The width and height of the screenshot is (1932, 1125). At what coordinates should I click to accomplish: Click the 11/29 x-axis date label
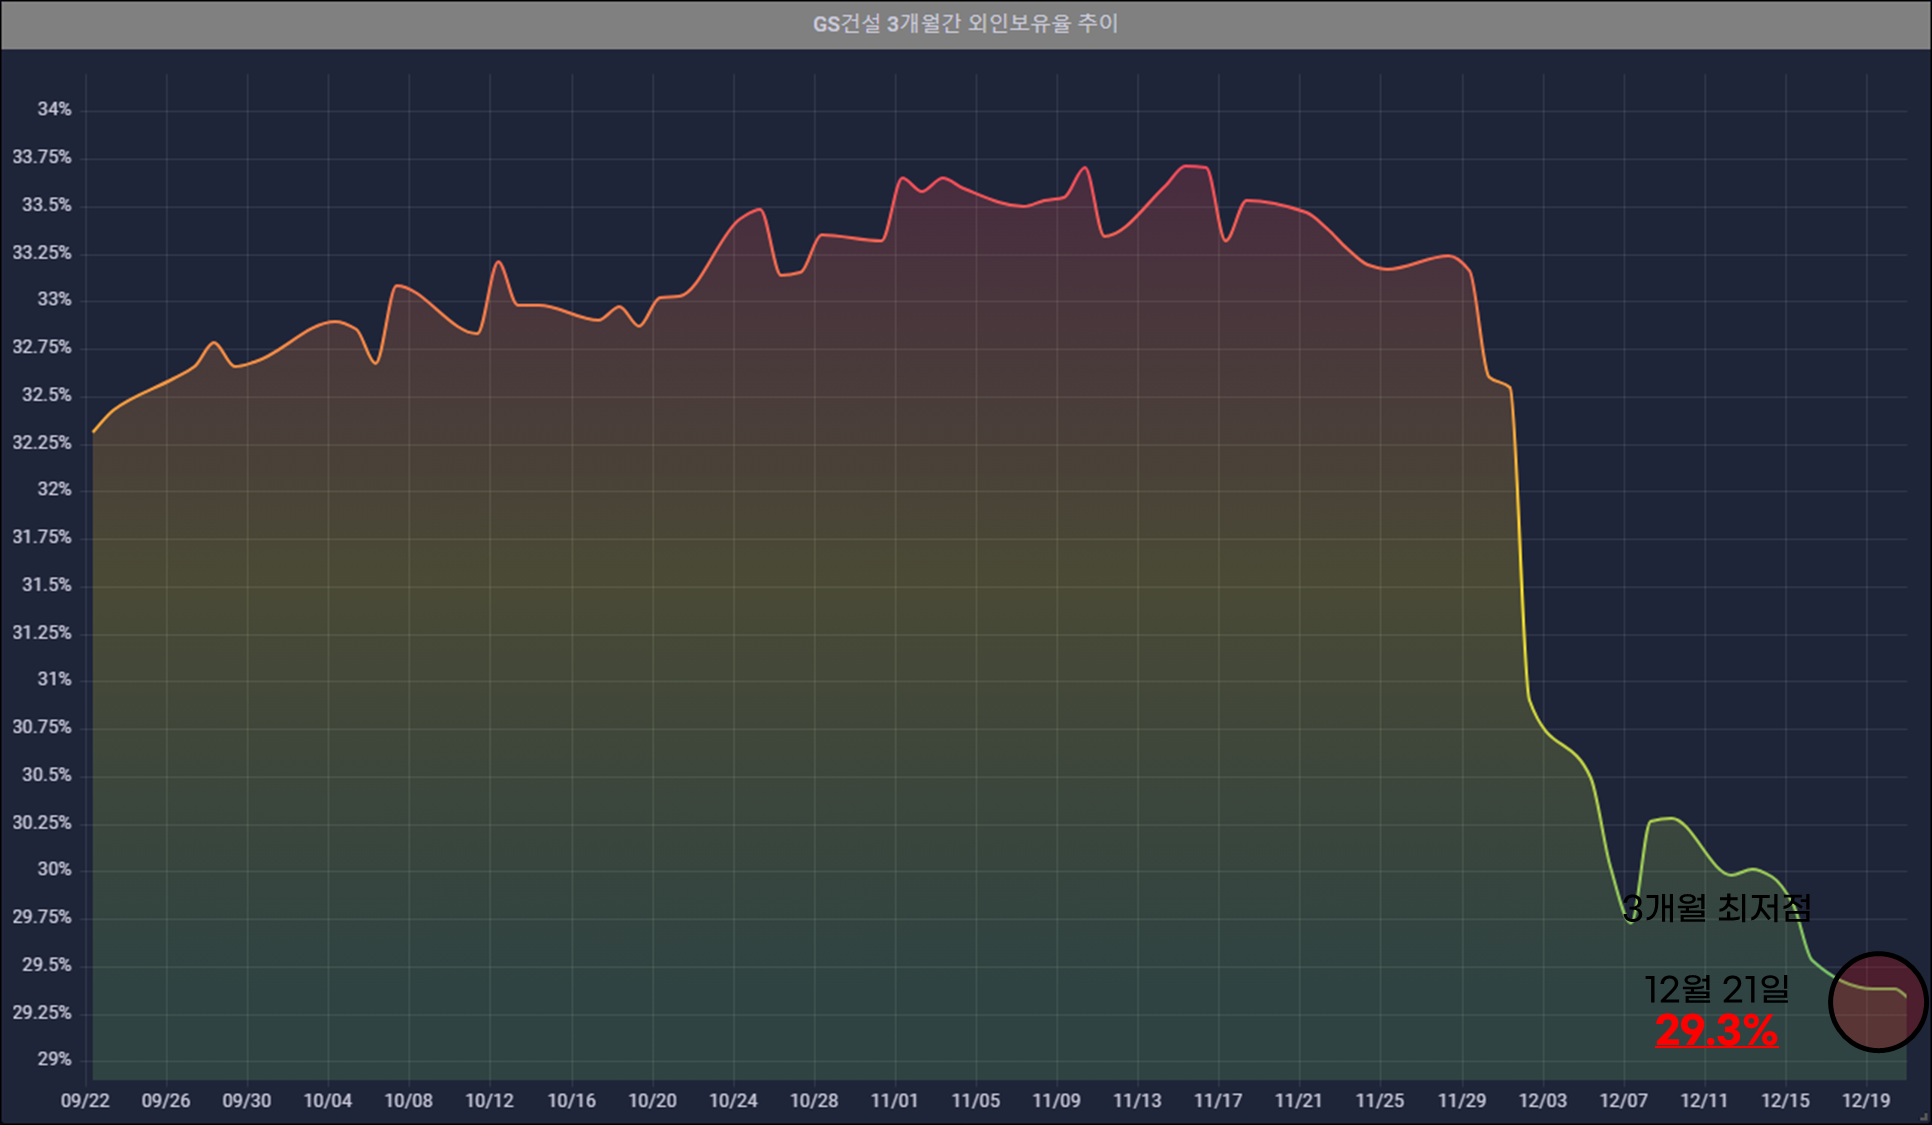pos(1461,1100)
